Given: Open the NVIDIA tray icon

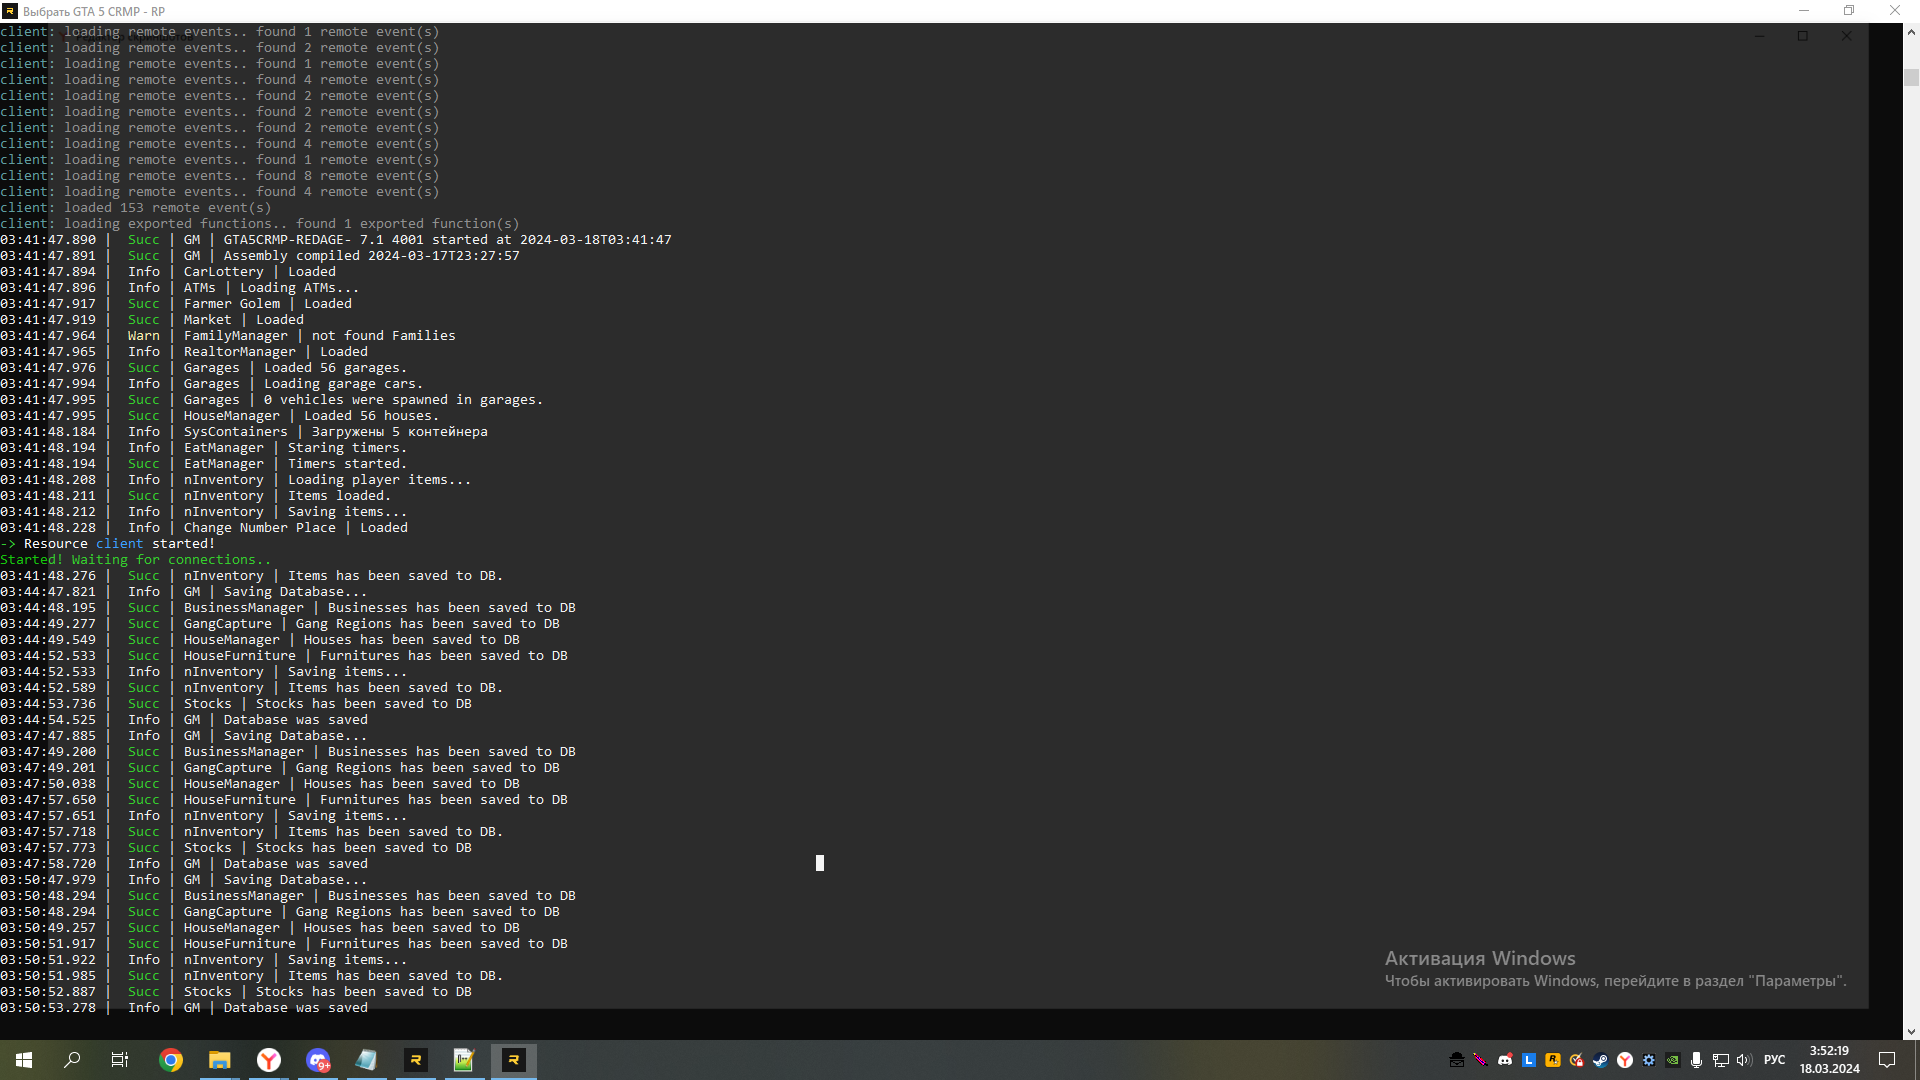Looking at the screenshot, I should [1673, 1060].
